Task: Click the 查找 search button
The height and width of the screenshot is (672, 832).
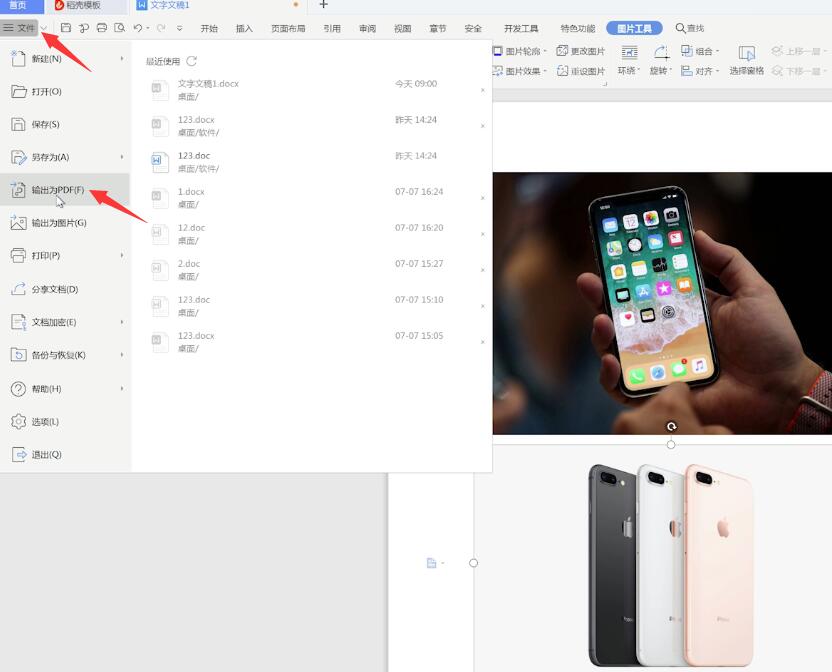Action: pyautogui.click(x=690, y=28)
